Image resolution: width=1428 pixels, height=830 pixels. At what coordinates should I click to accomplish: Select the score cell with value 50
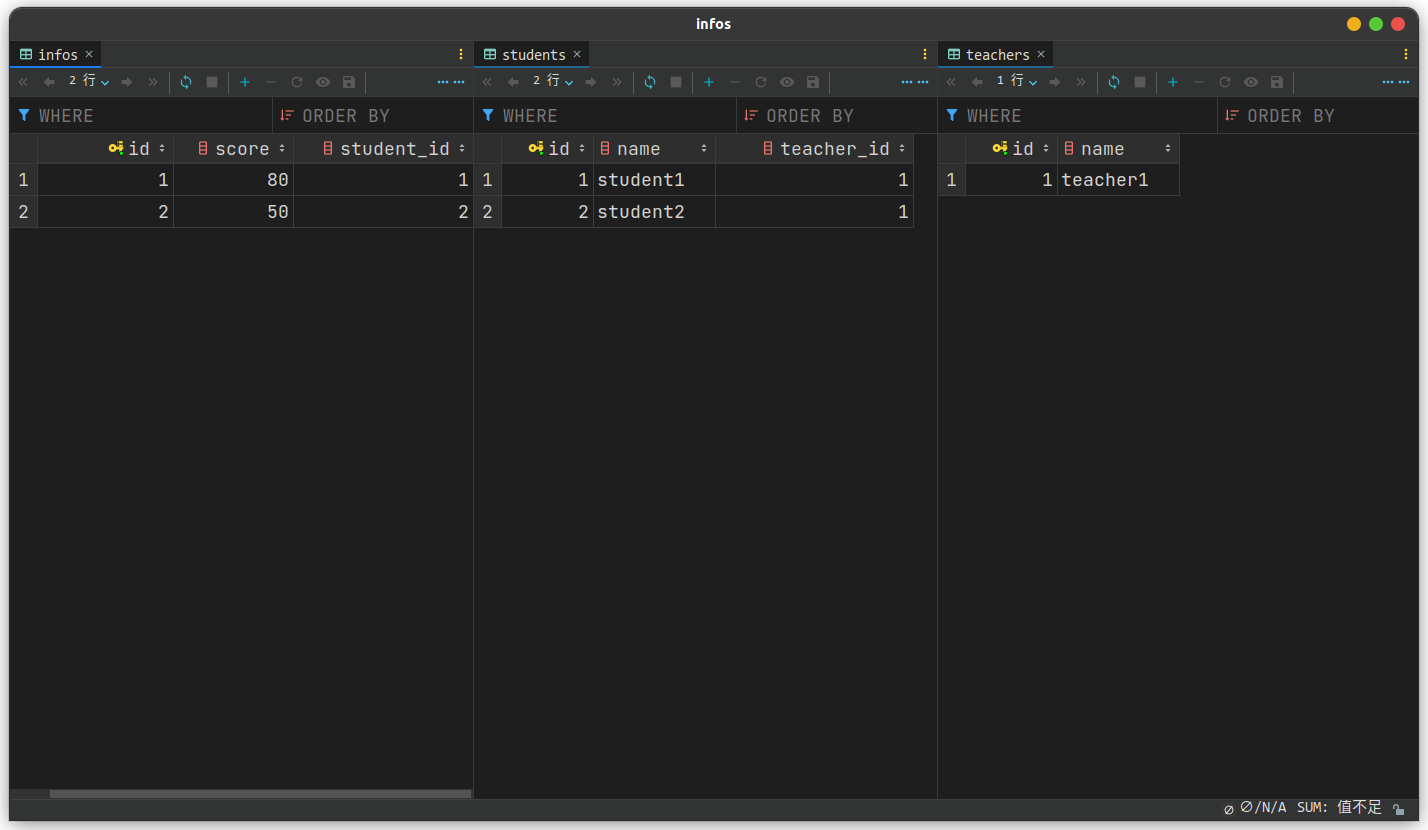coord(234,212)
